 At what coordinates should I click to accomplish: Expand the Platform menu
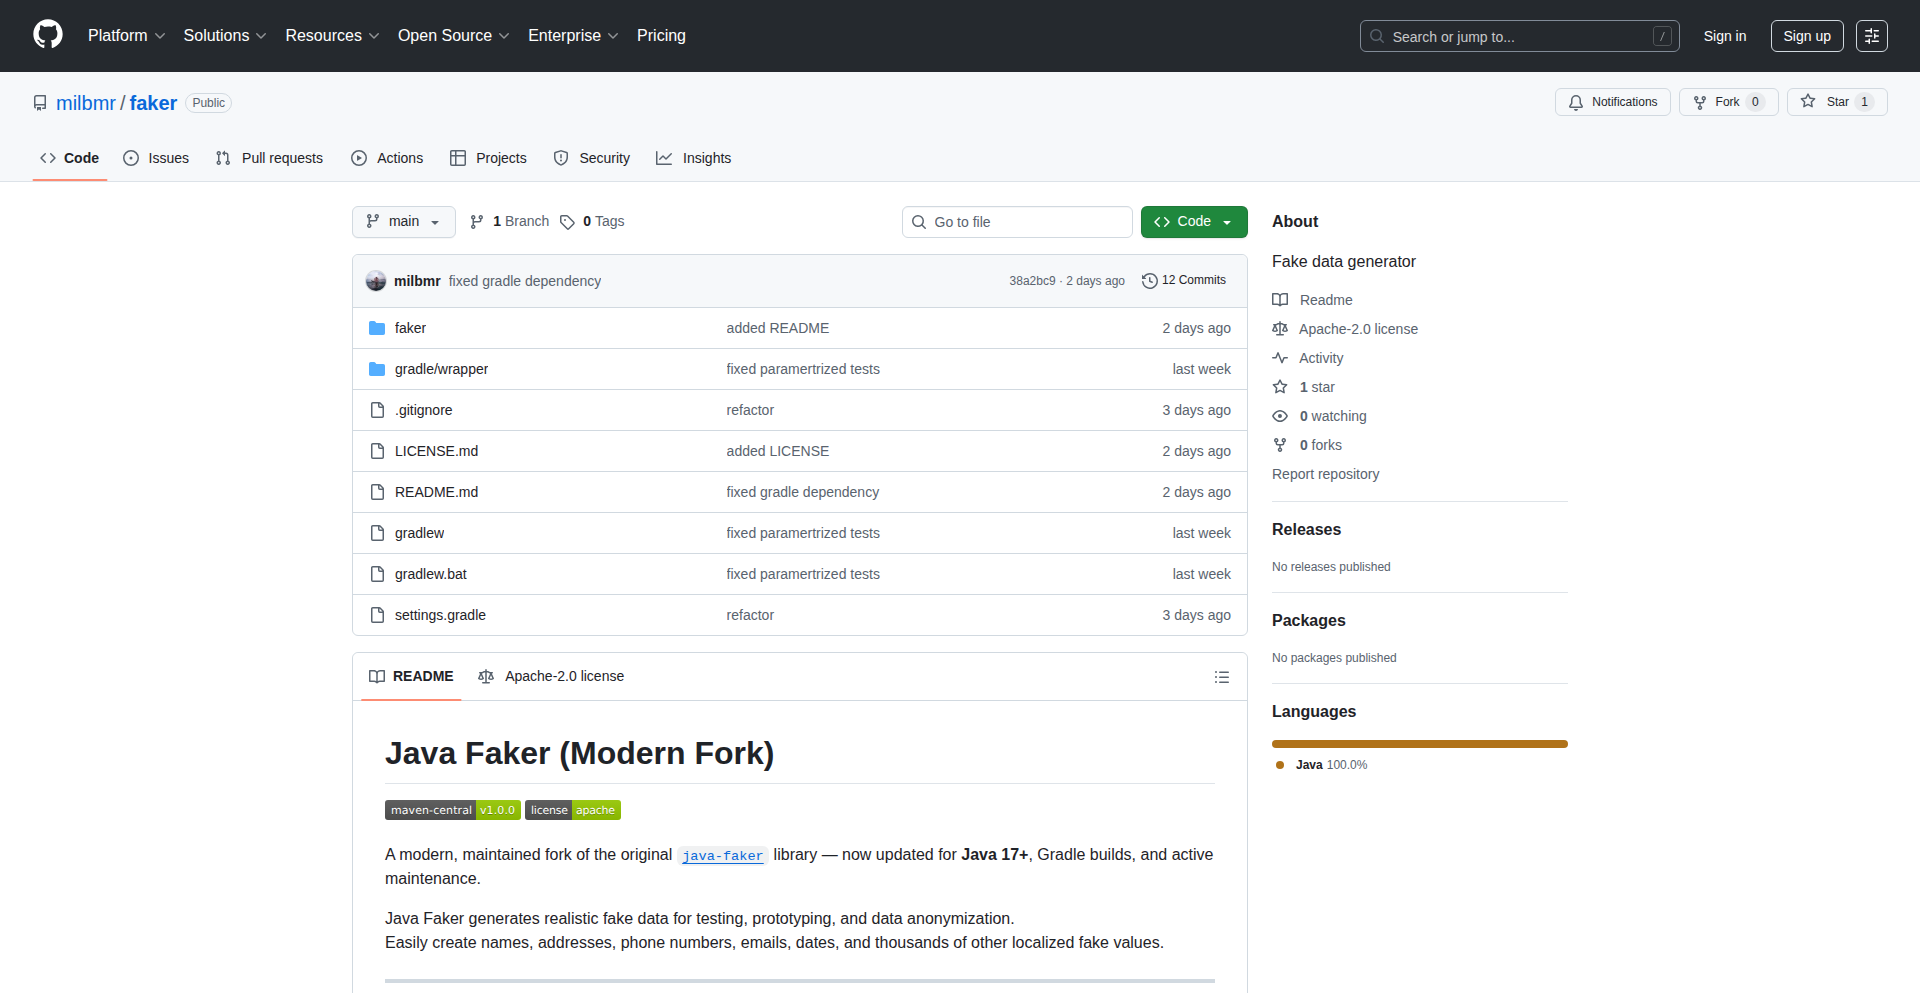[x=126, y=36]
